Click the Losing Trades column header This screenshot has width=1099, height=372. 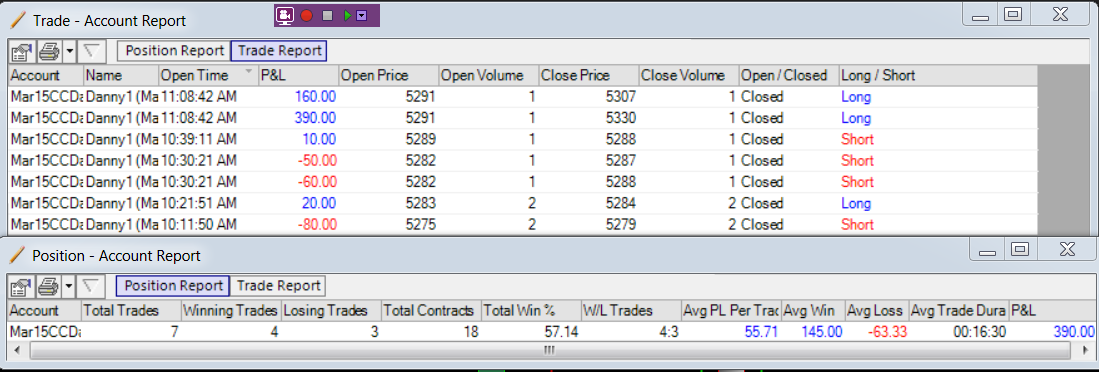click(331, 310)
